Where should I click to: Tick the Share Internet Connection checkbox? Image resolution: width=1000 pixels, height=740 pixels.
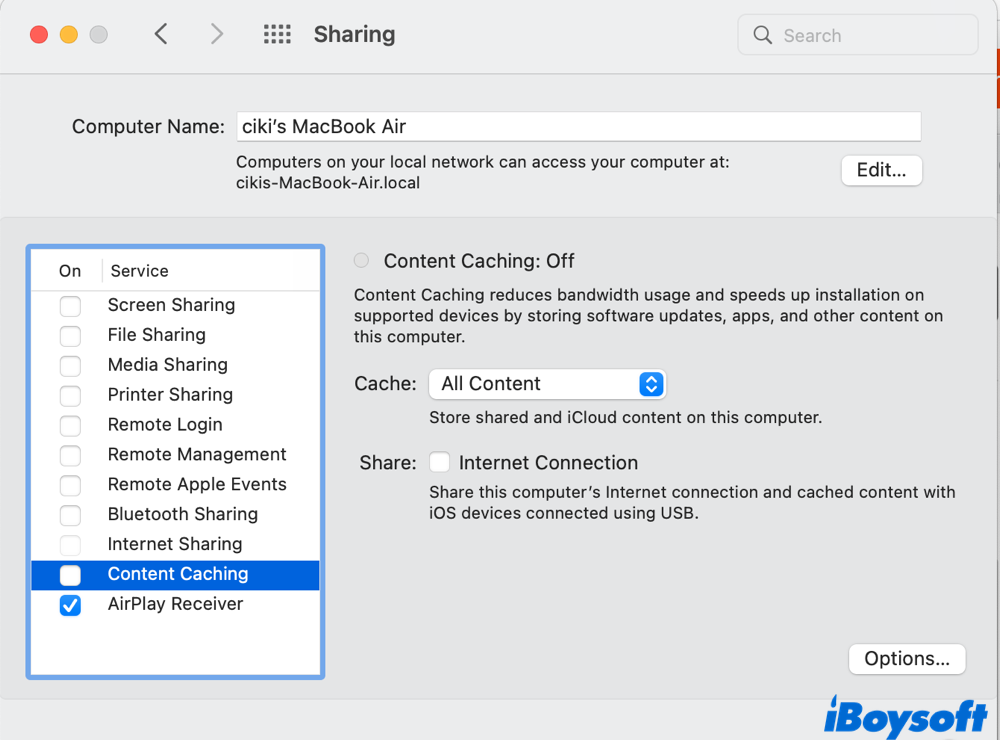tap(439, 463)
